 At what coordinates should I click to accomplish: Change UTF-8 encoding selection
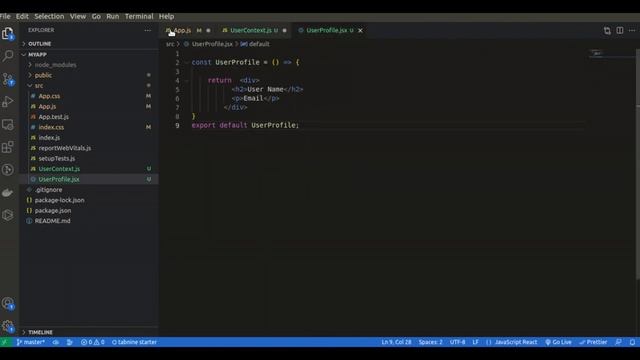[457, 342]
